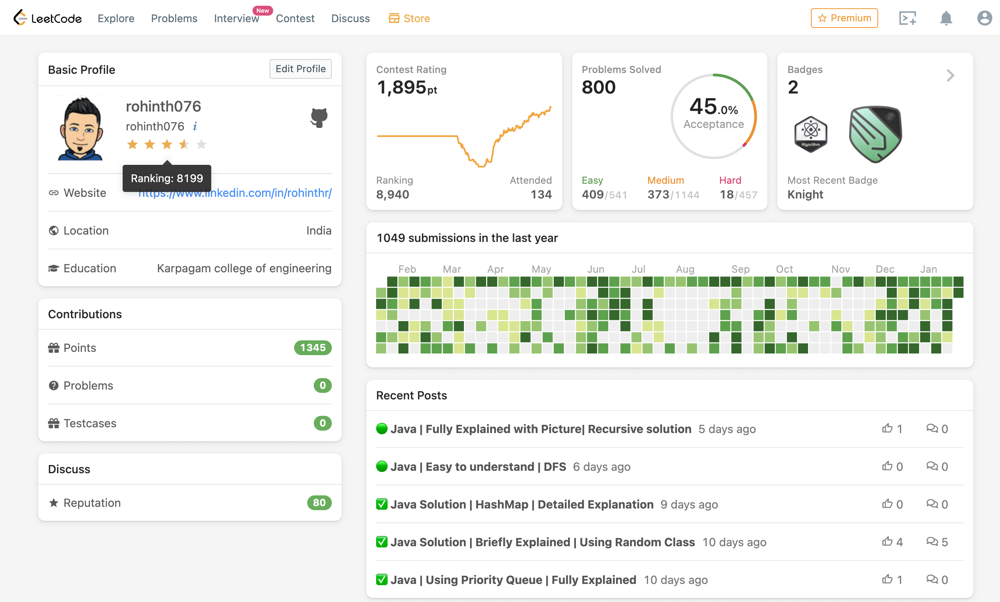
Task: Open Java Solution HashMap Detailed Explanation post
Action: tap(522, 504)
